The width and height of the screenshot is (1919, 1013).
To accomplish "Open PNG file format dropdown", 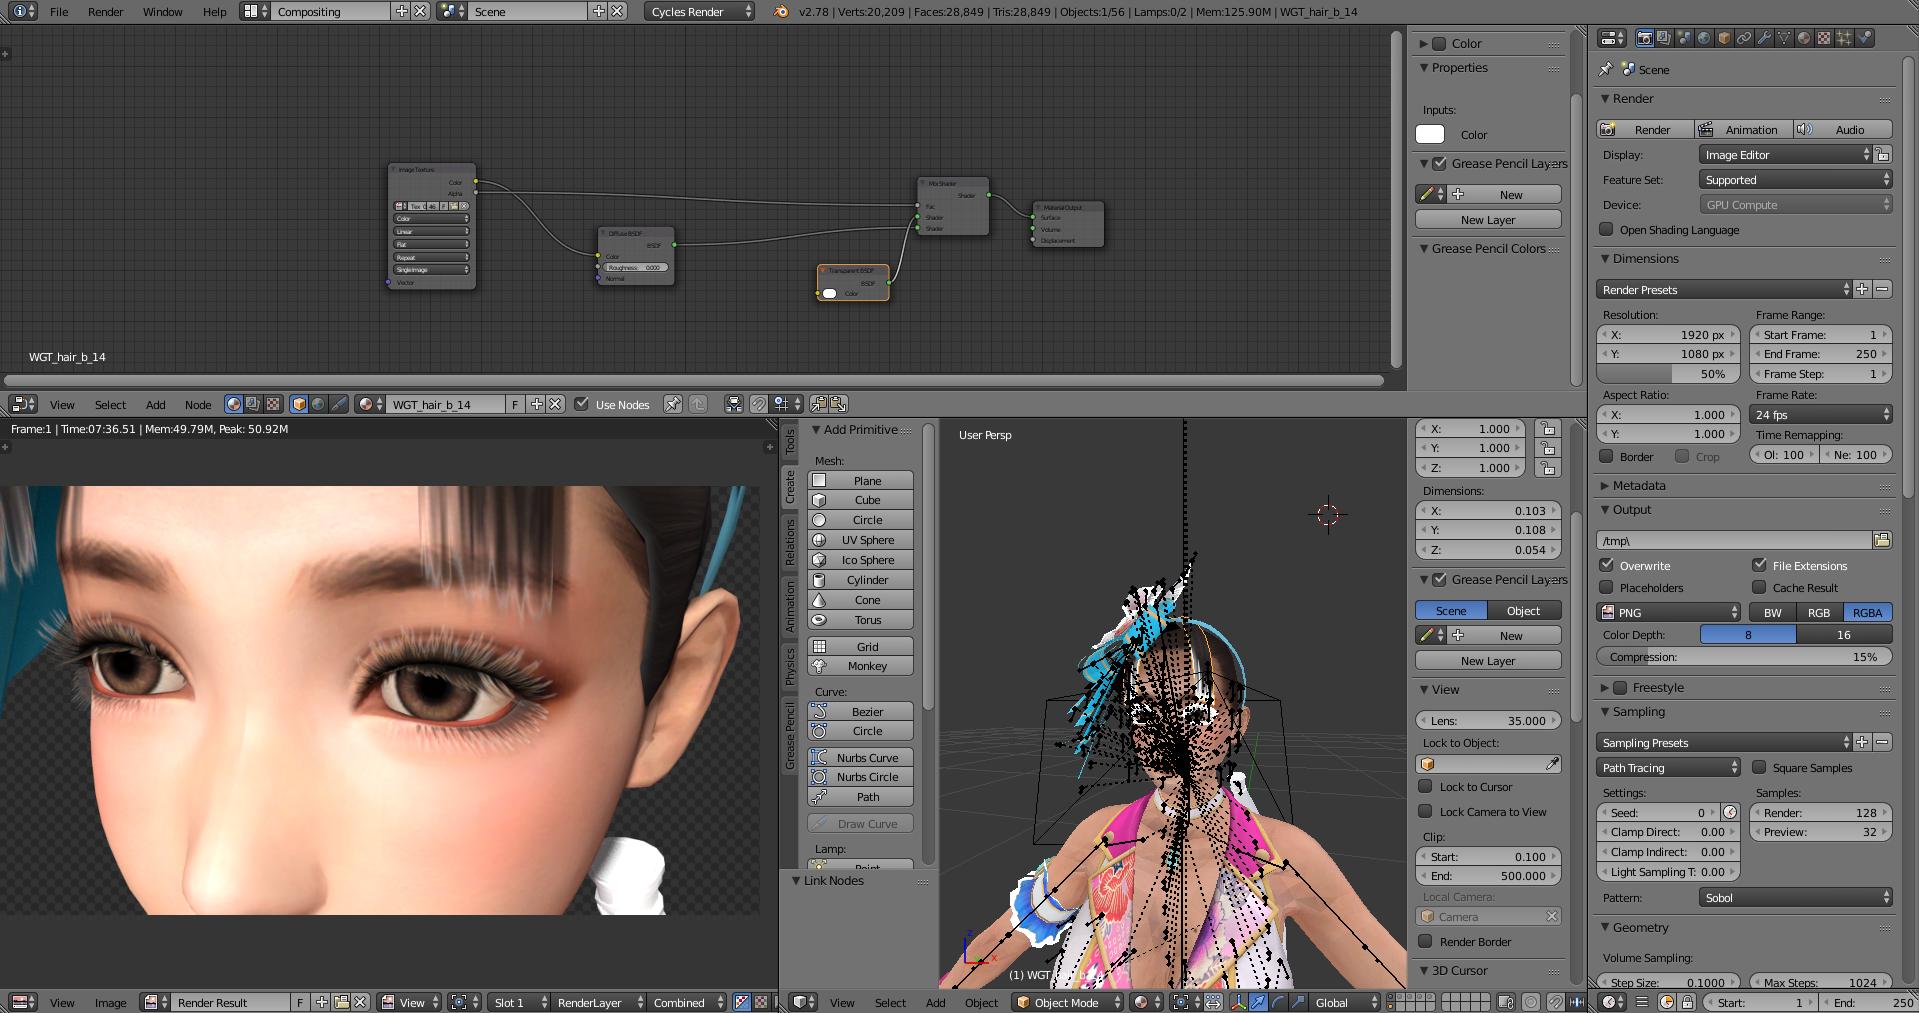I will [1669, 612].
